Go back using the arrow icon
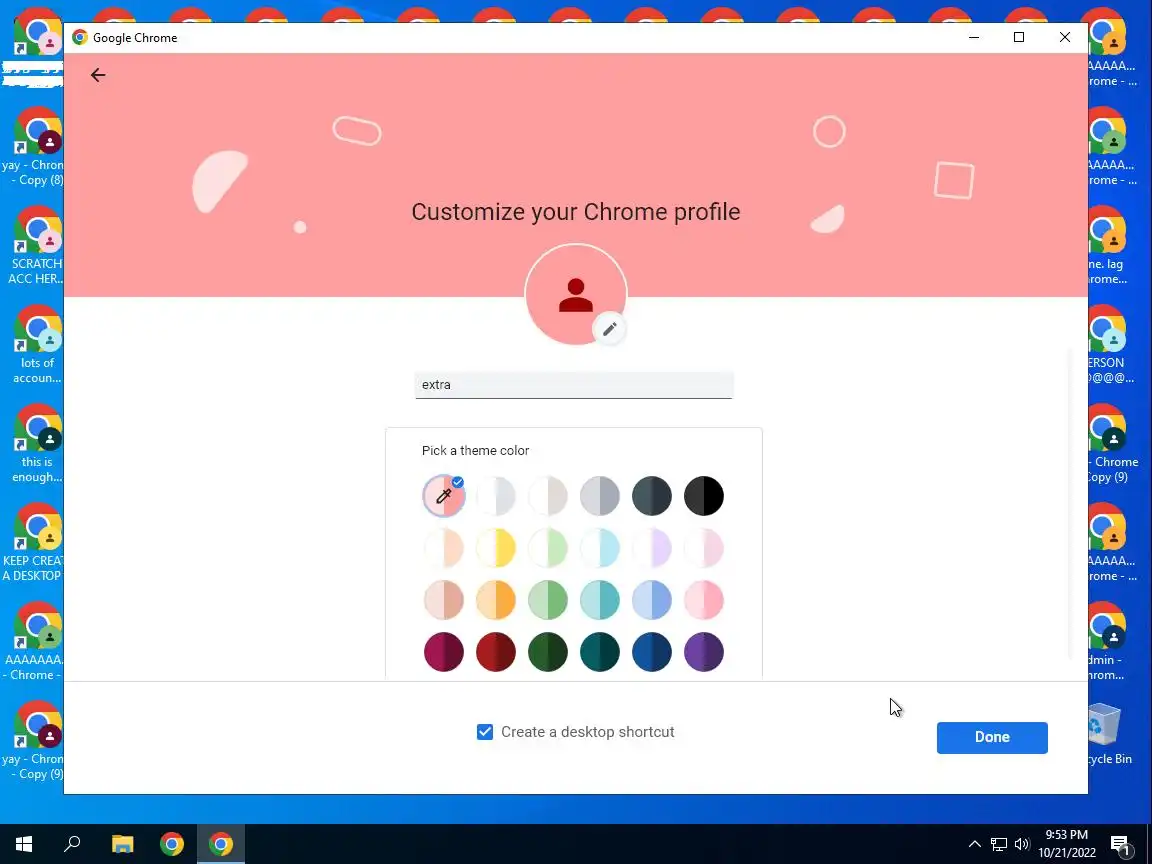Screen dimensions: 1152x864 coord(98,75)
